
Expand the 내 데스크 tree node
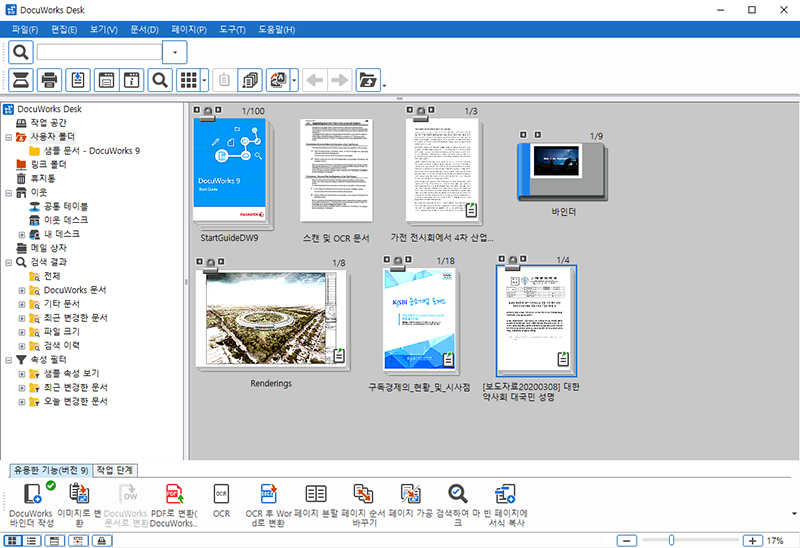(22, 235)
